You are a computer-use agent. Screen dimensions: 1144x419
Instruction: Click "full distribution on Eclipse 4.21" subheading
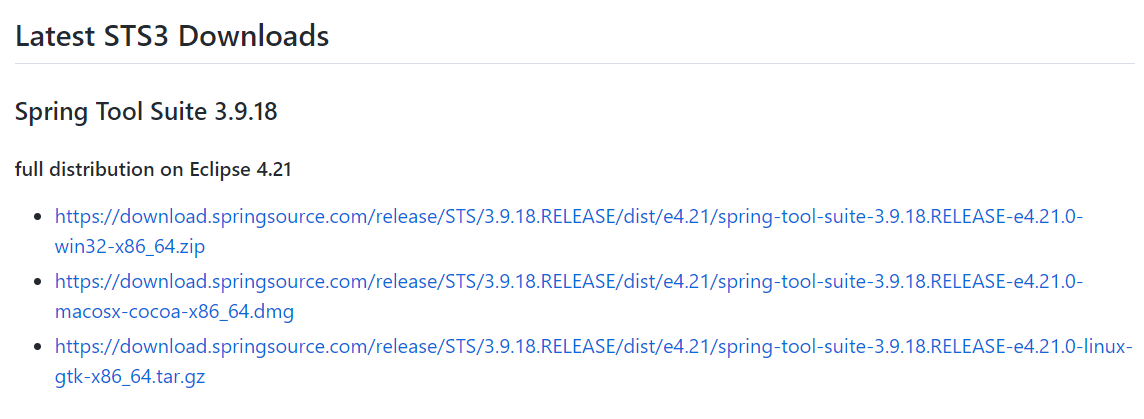tap(153, 170)
